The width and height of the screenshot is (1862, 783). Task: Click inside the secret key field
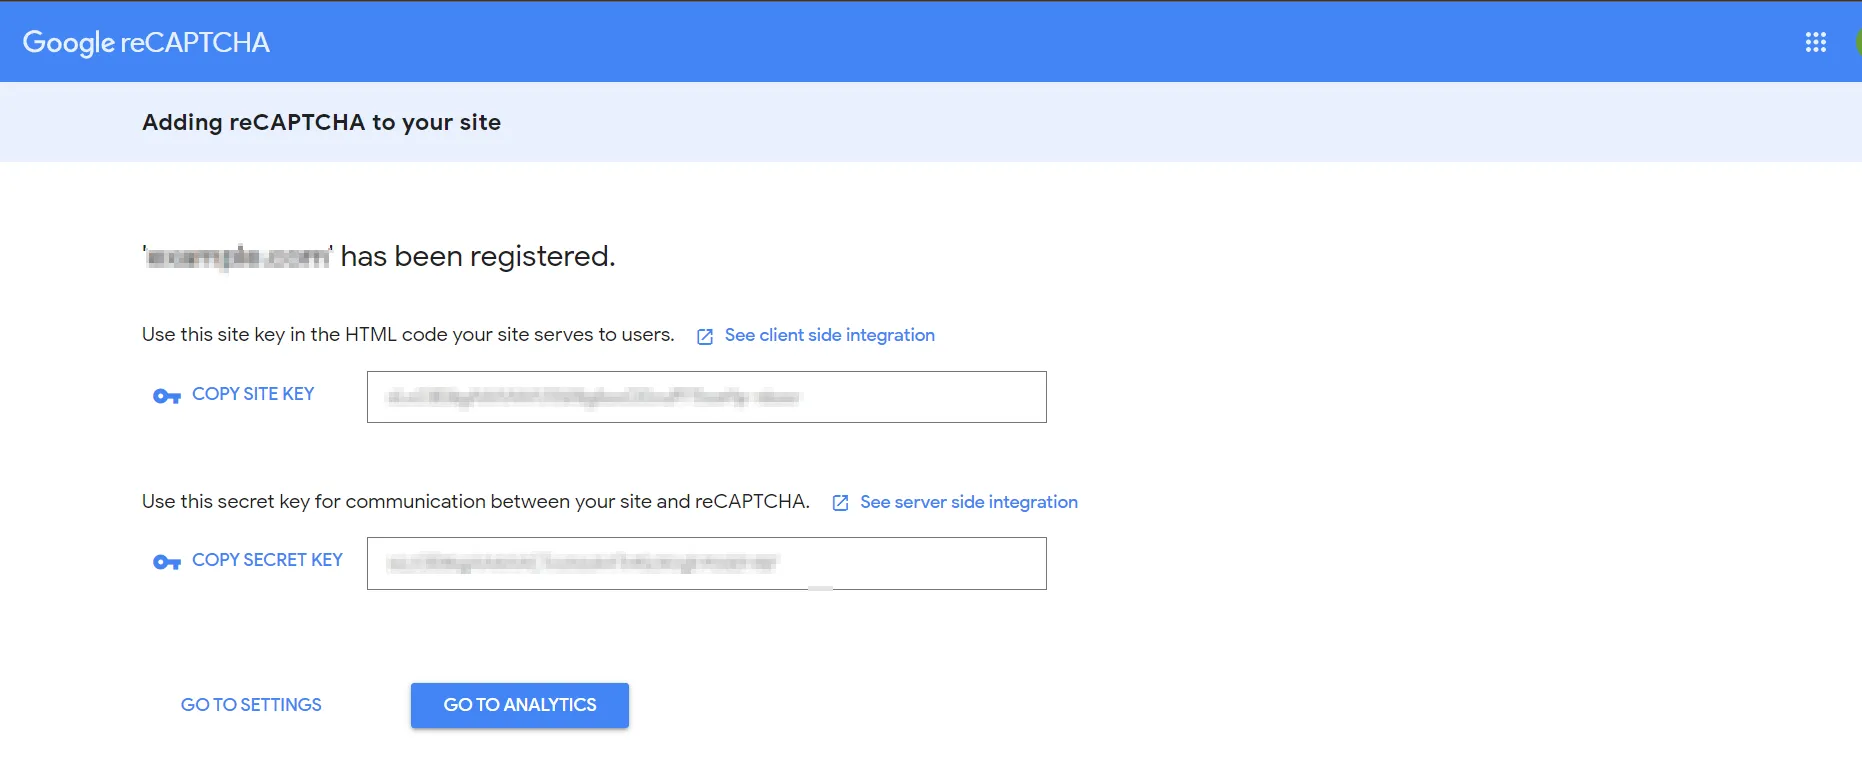point(707,563)
